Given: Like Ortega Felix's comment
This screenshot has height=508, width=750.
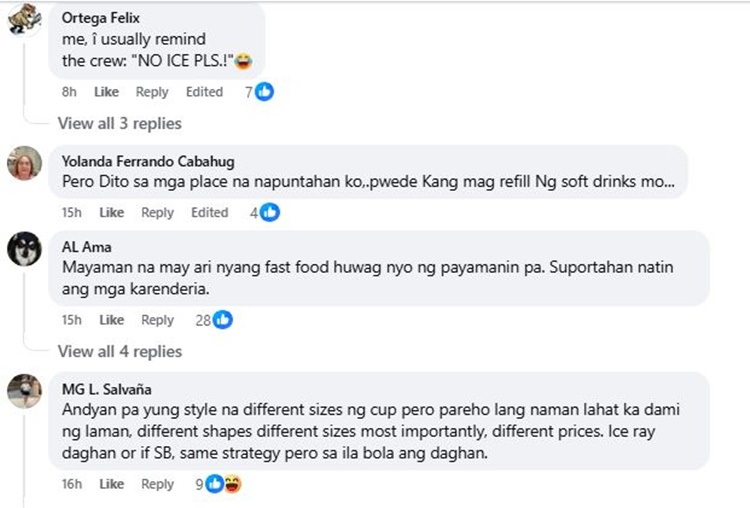Looking at the screenshot, I should [106, 92].
